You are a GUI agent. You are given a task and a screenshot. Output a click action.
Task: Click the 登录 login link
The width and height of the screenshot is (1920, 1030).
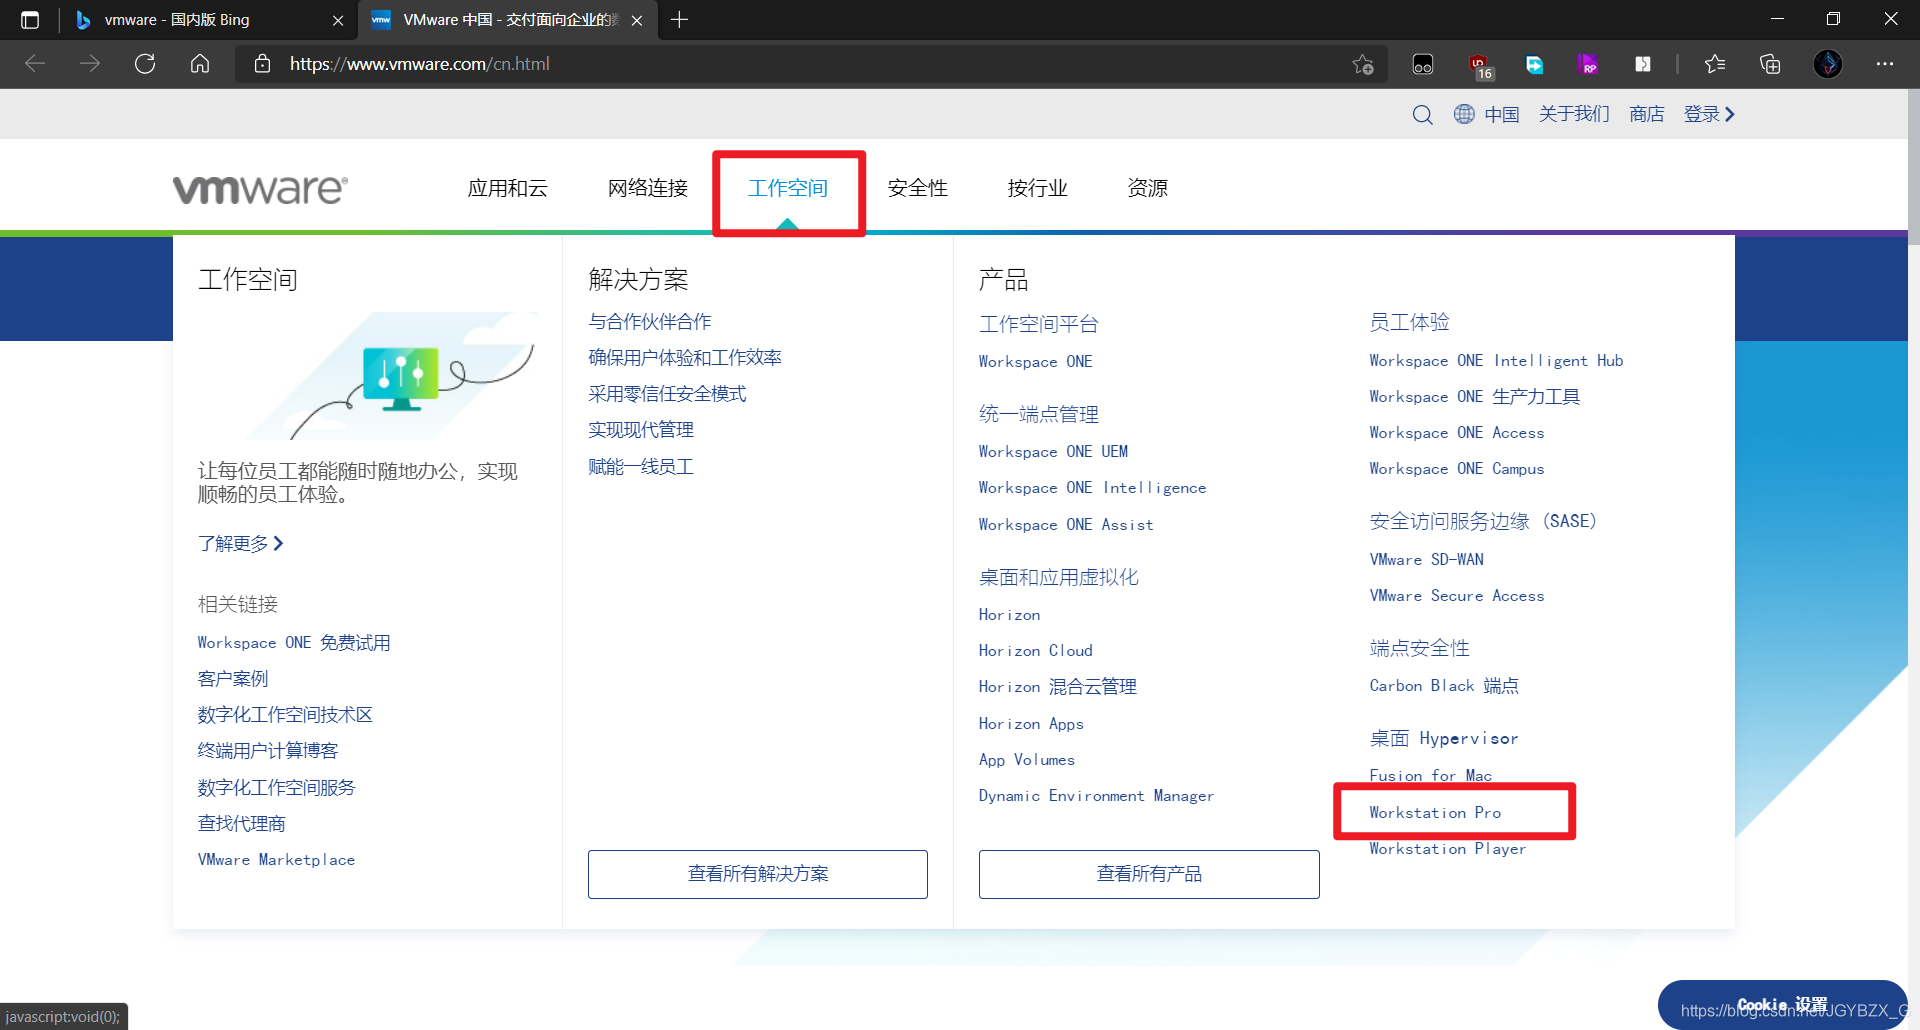(x=1709, y=114)
